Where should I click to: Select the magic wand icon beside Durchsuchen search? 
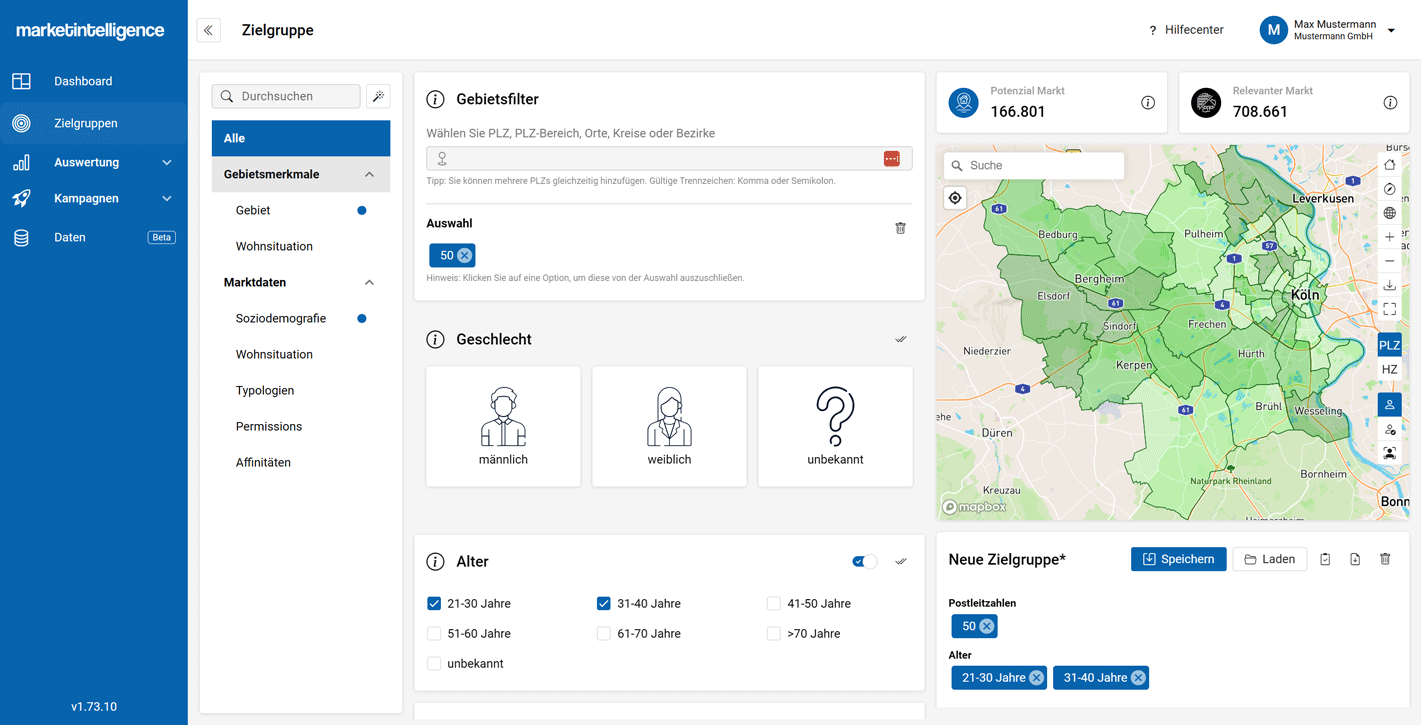click(378, 96)
